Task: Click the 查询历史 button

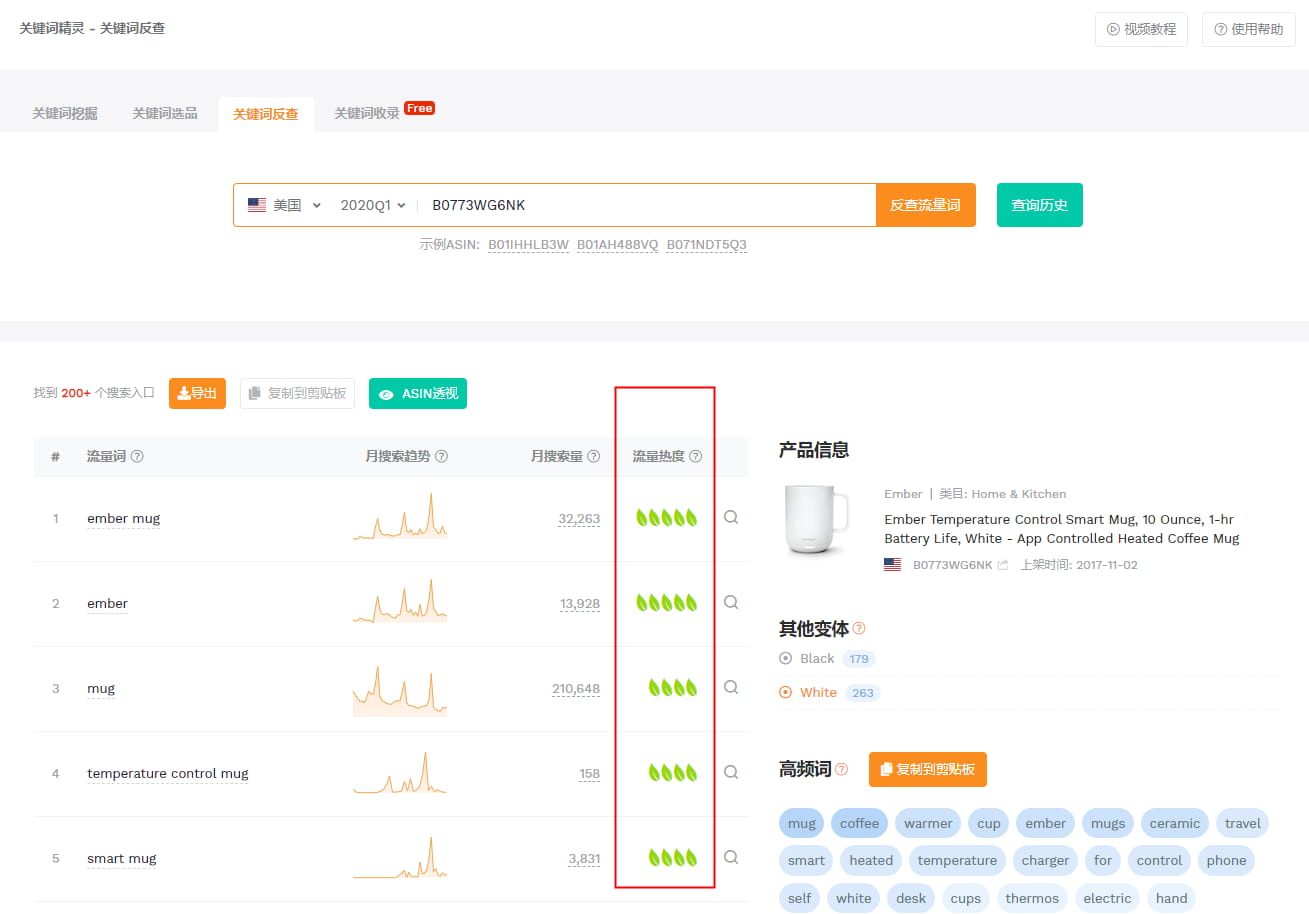Action: pos(1039,205)
